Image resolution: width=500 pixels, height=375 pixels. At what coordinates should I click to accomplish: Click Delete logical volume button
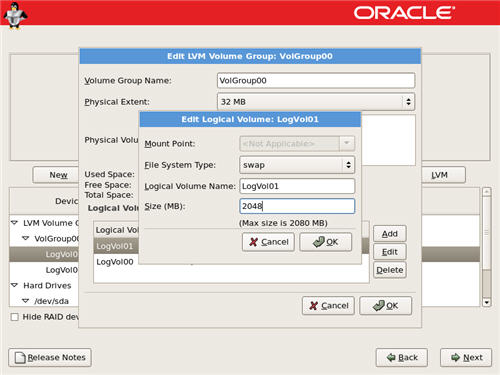tap(390, 270)
